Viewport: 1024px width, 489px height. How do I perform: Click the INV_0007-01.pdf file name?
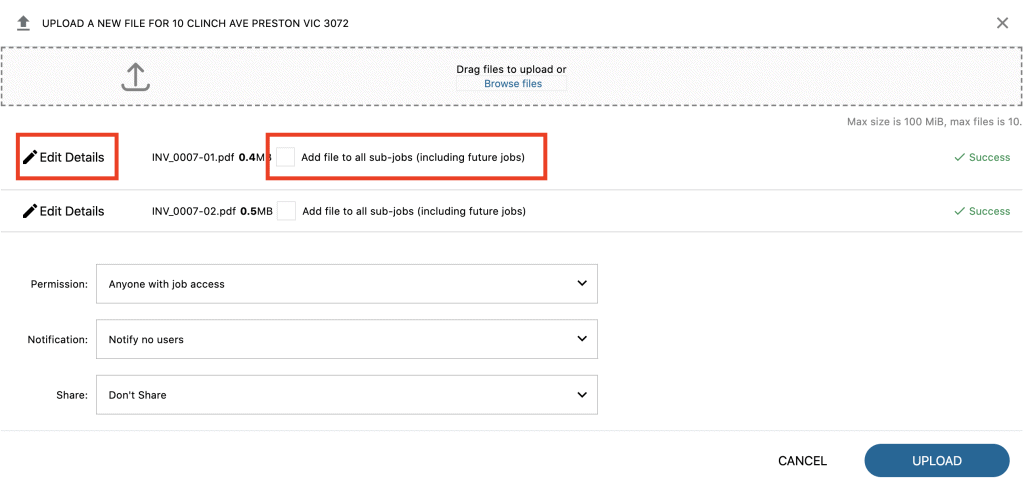pos(193,157)
